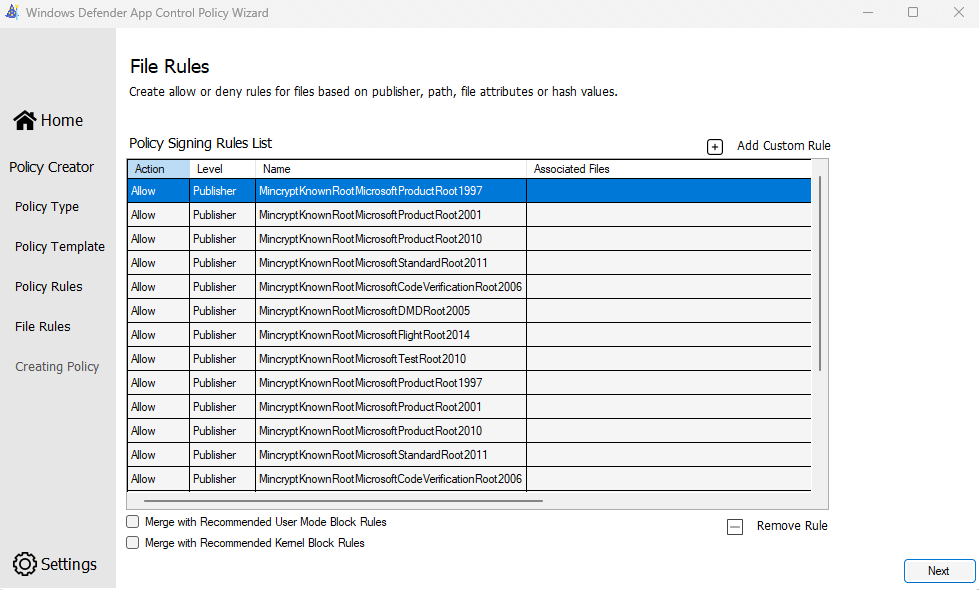Select the MincryptKnownRootMicrosoftTestRoot2010 row
Image resolution: width=979 pixels, height=590 pixels.
(x=470, y=359)
